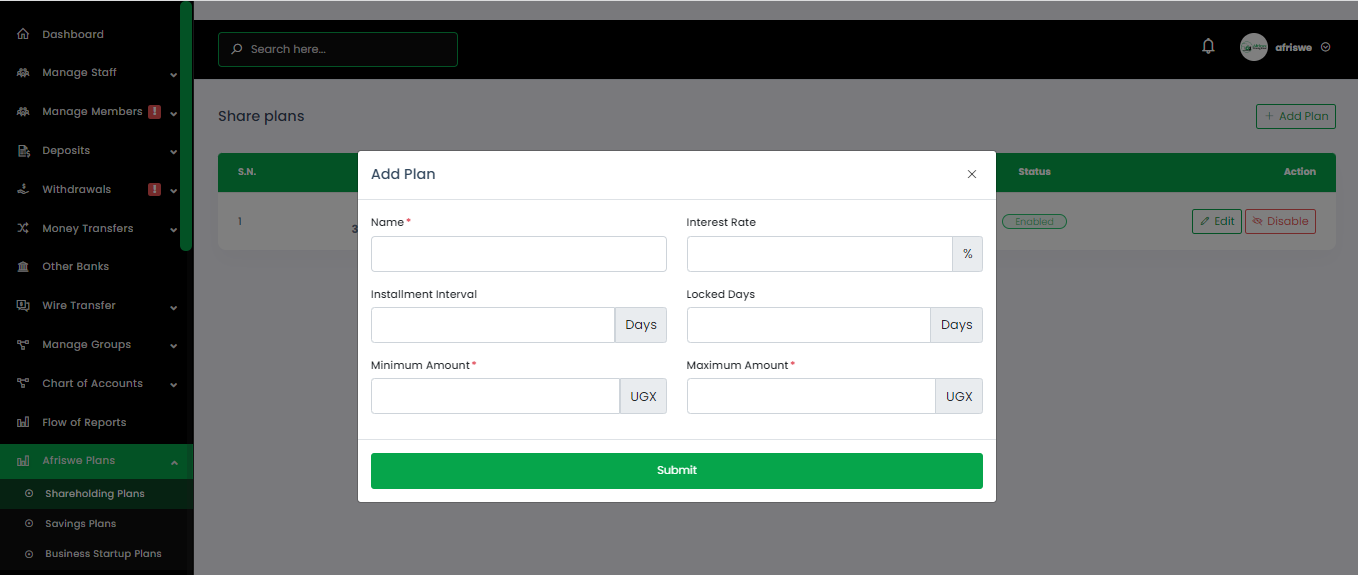The width and height of the screenshot is (1358, 575).
Task: Click the S.N. column header
Action: pos(247,172)
